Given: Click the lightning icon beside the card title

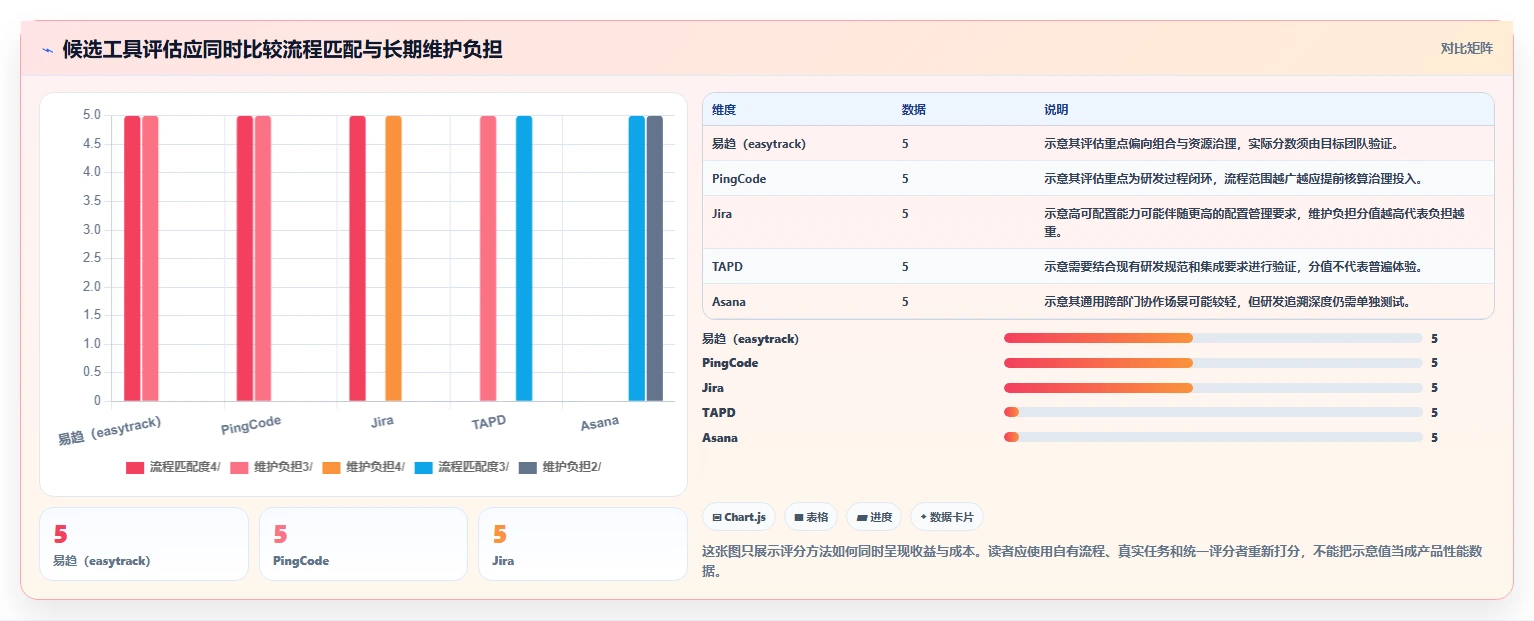Looking at the screenshot, I should pyautogui.click(x=47, y=49).
